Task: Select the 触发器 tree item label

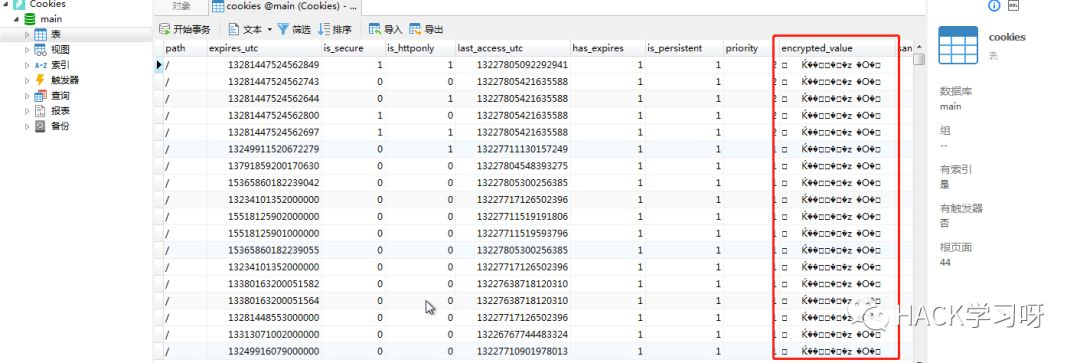Action: point(65,81)
